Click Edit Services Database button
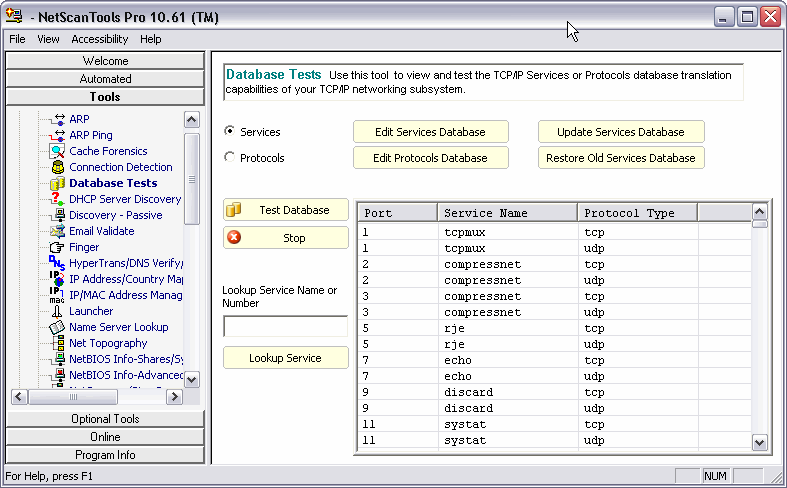Screen dimensions: 787x488 (x=431, y=132)
